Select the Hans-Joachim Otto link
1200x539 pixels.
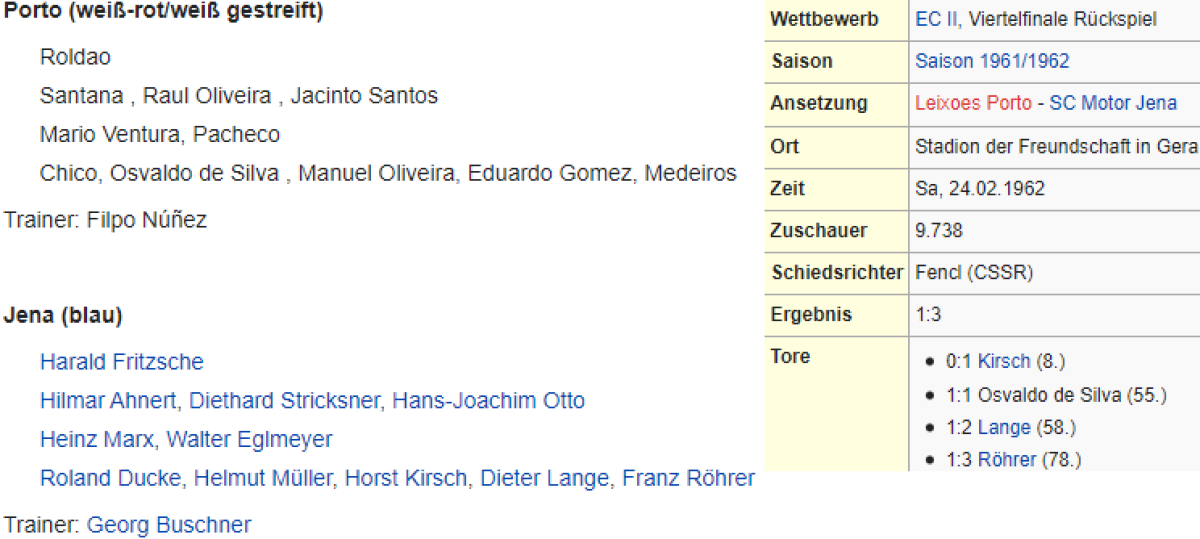tap(488, 400)
